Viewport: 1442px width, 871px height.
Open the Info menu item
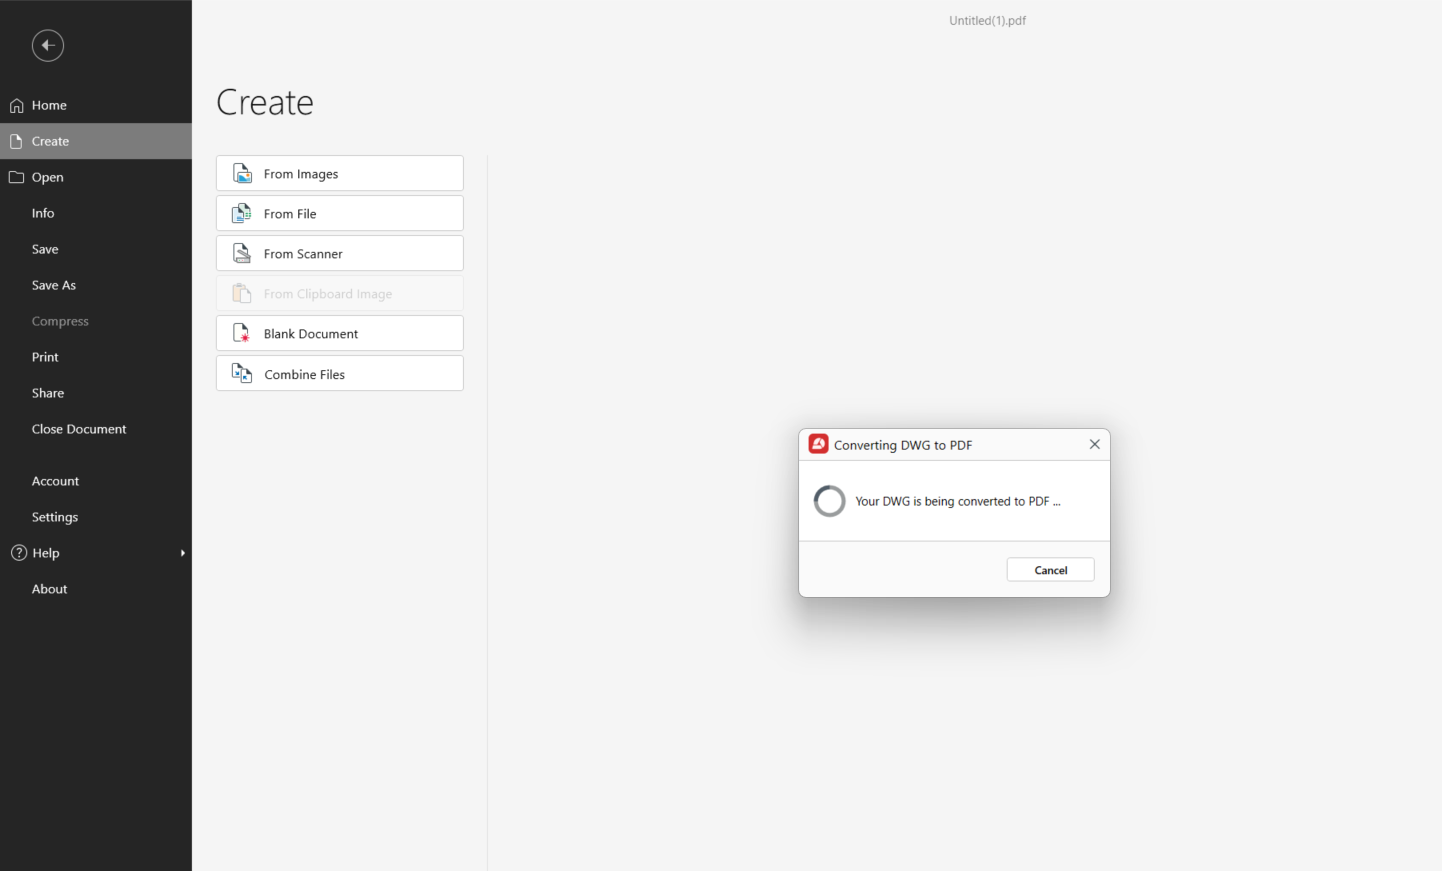pyautogui.click(x=43, y=213)
